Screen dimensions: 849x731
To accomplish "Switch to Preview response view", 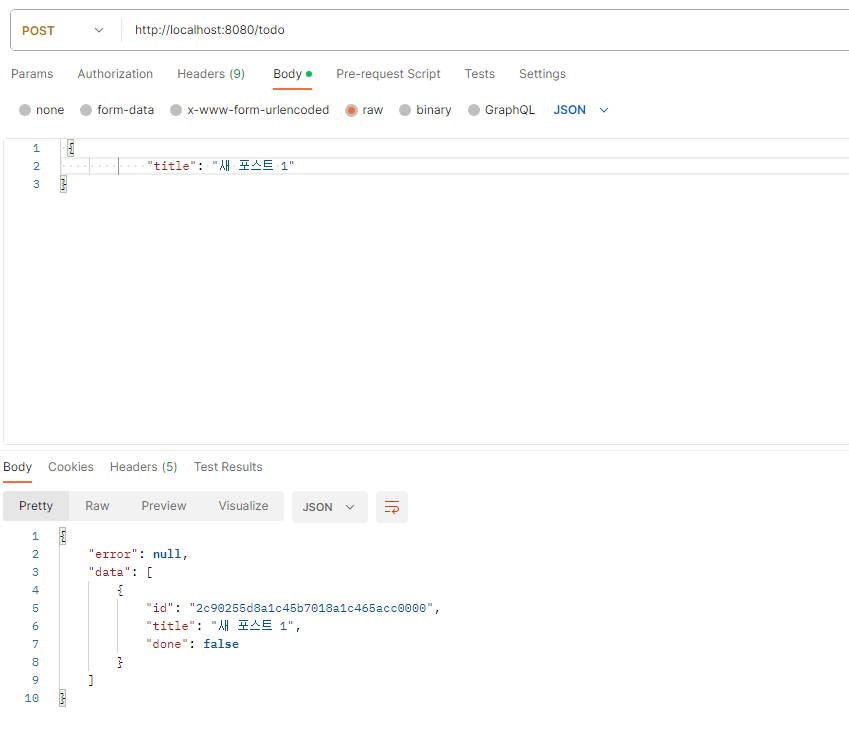I will pos(164,506).
